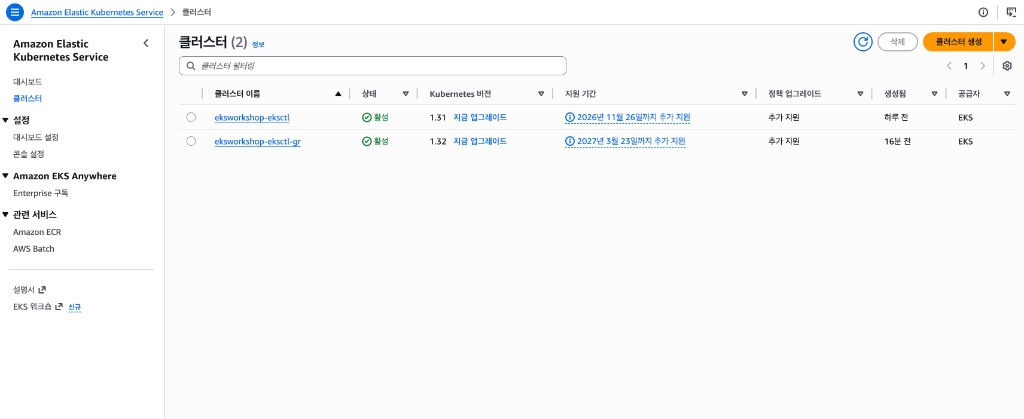Go to previous page arrow

(949, 66)
